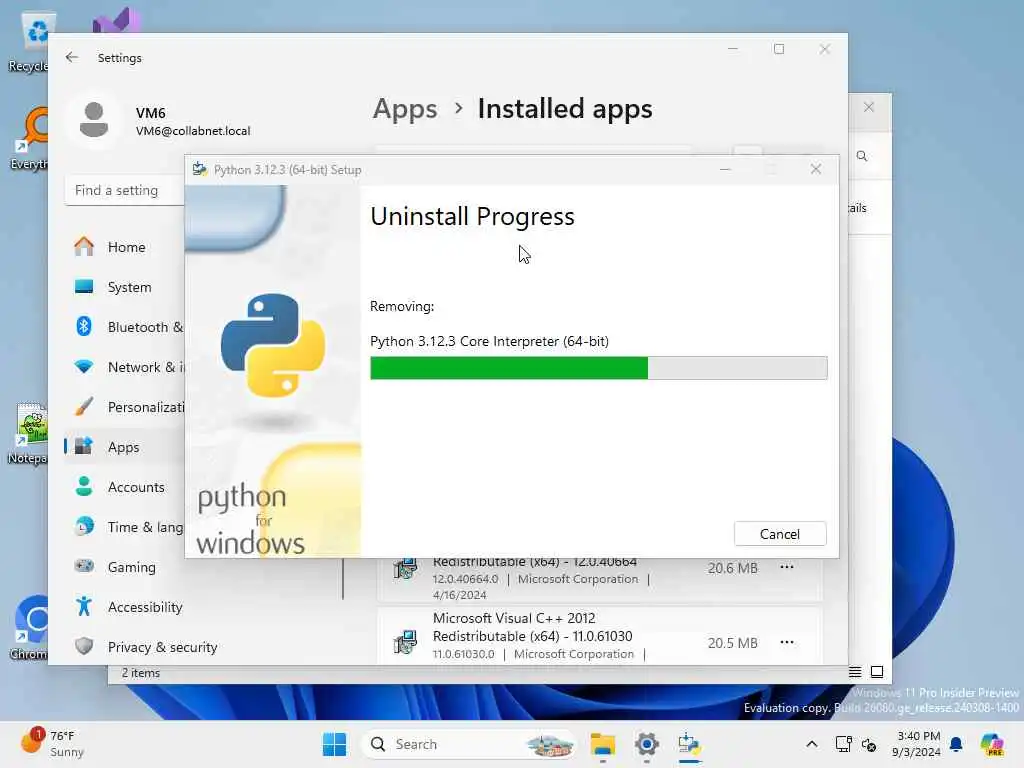Cancel the Python uninstall
This screenshot has width=1024, height=768.
click(x=780, y=534)
